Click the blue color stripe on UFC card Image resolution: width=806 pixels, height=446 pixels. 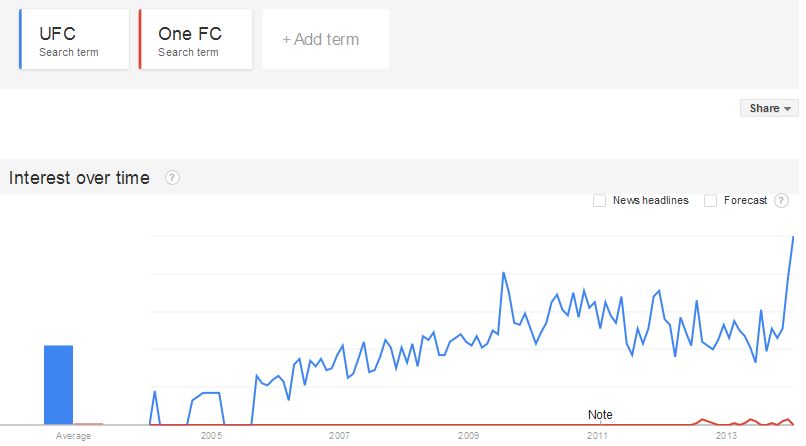click(x=21, y=40)
